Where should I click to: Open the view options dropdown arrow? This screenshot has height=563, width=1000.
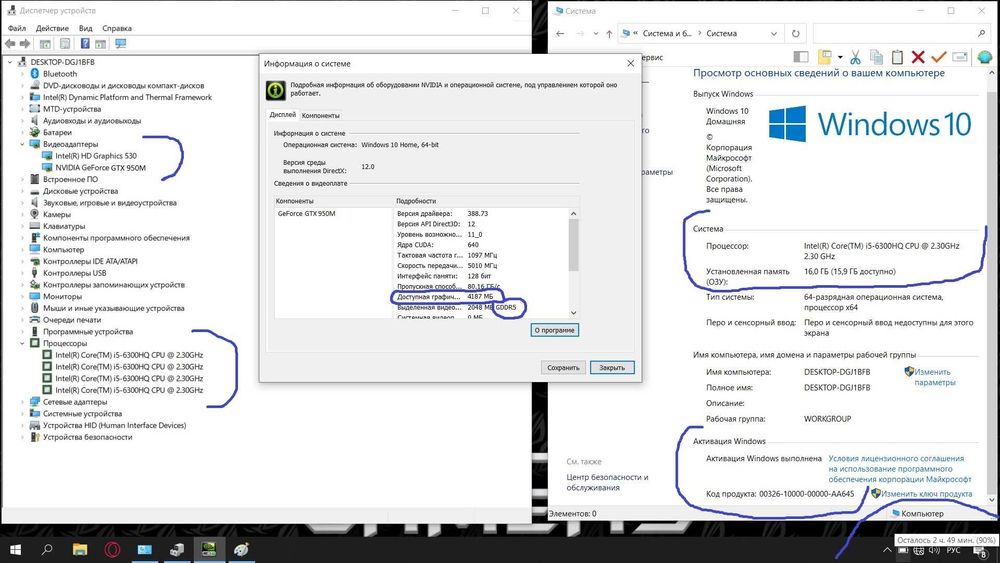tap(840, 57)
